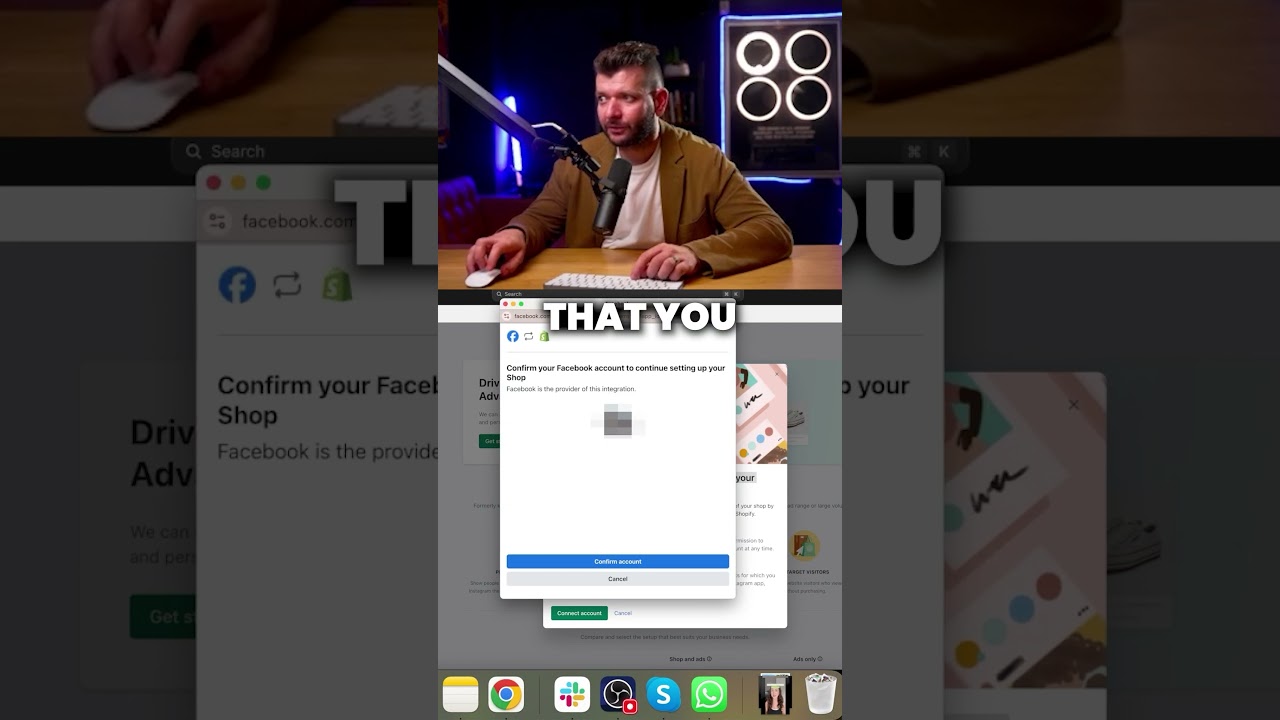Open Slack from the dock
The width and height of the screenshot is (1280, 720).
tap(573, 694)
